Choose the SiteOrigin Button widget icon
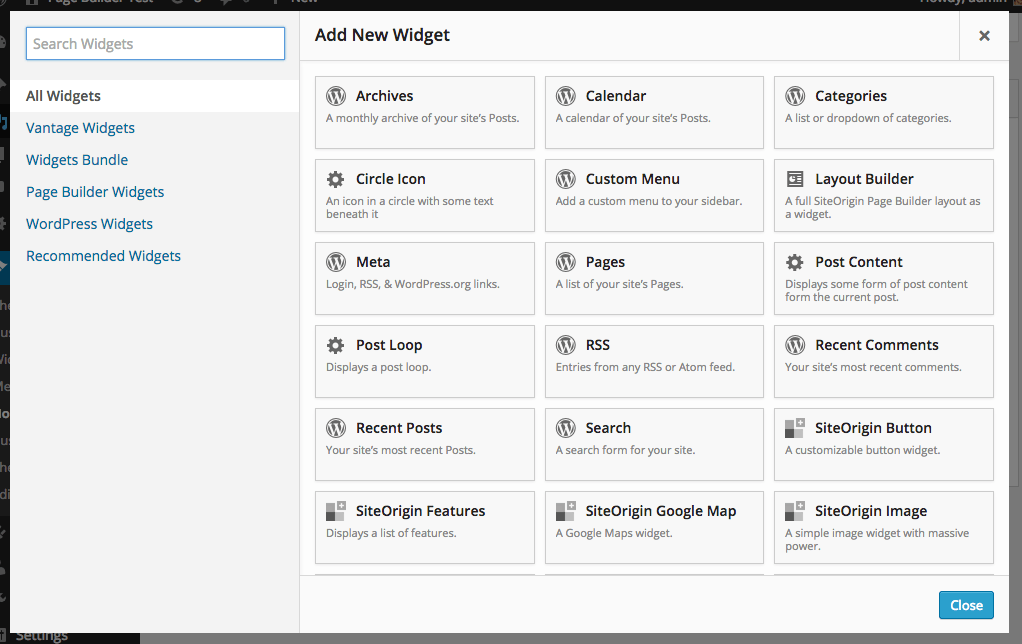This screenshot has width=1022, height=644. 795,428
